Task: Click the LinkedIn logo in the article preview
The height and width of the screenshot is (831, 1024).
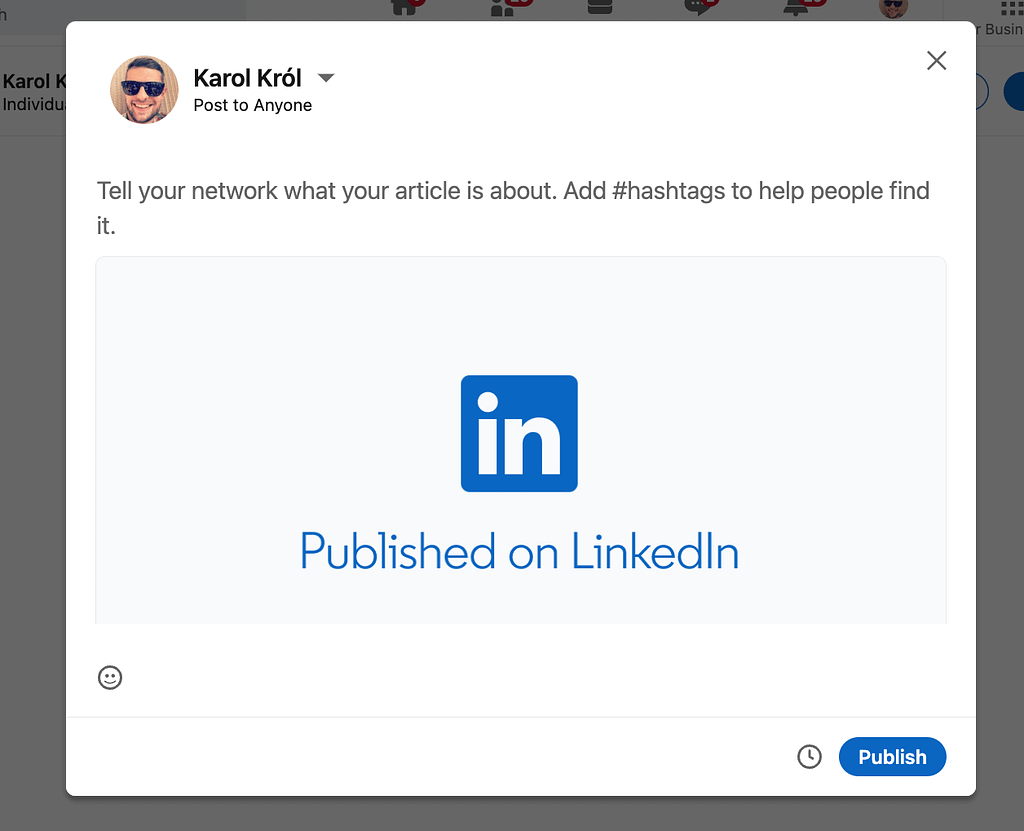Action: tap(519, 433)
